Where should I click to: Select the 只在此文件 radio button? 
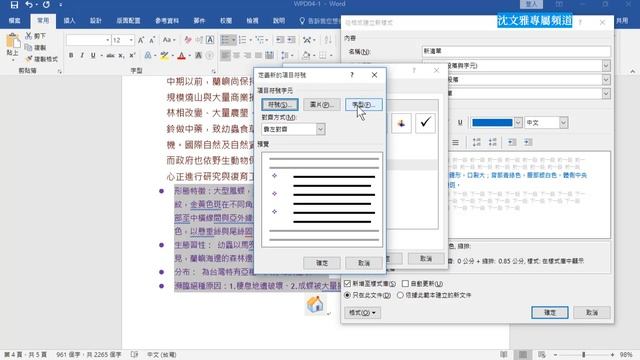point(347,295)
